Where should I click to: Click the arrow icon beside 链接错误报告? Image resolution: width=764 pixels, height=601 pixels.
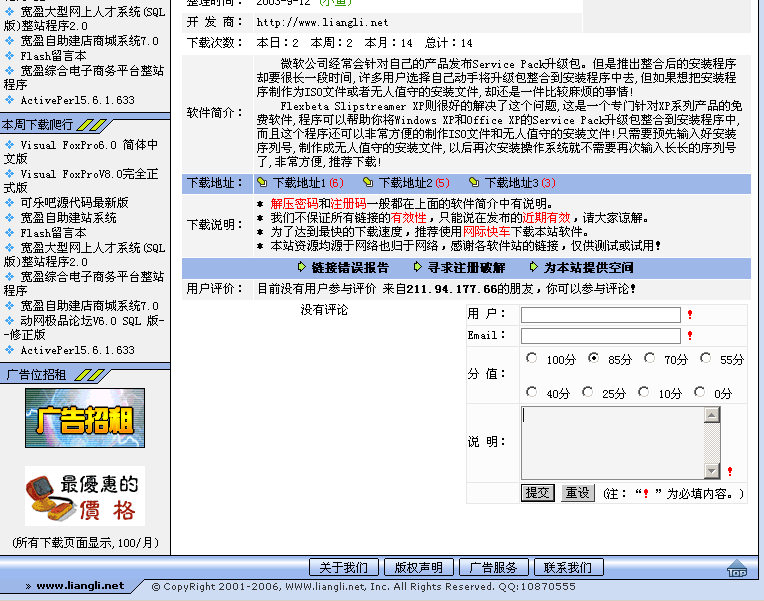(x=303, y=267)
